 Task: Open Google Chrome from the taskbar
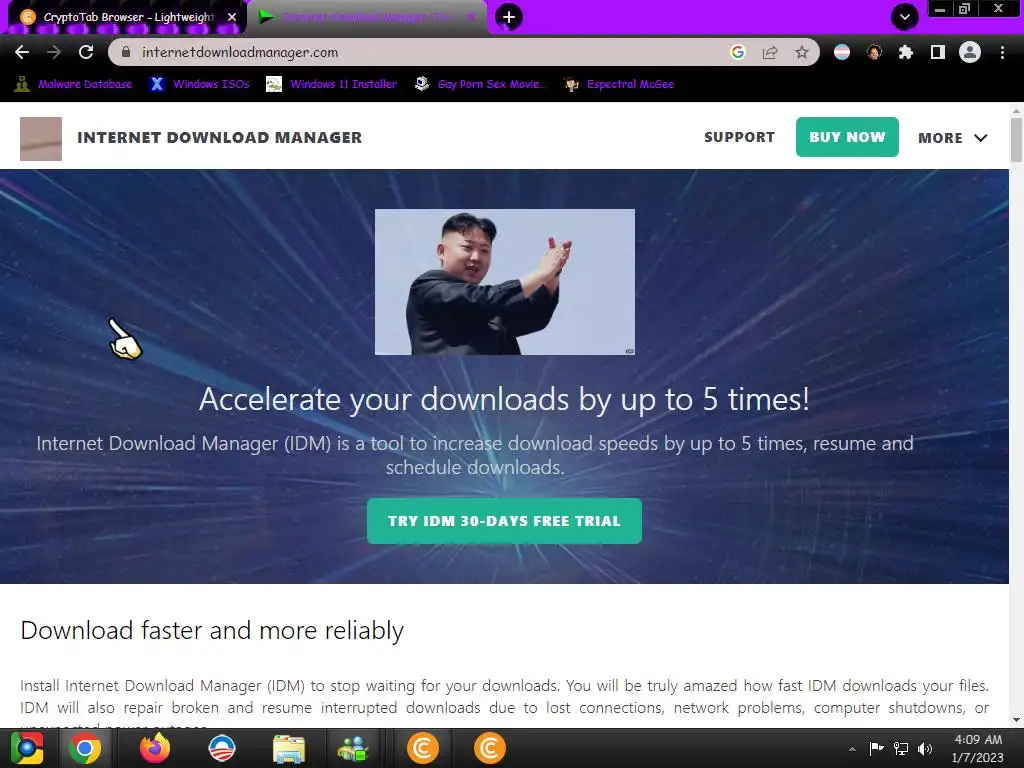point(85,748)
